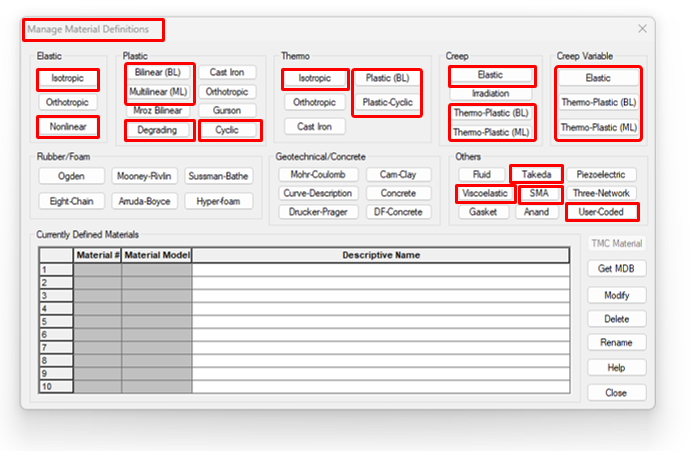Choose Creep Variable Thermo-Plastic (BL)

[598, 103]
